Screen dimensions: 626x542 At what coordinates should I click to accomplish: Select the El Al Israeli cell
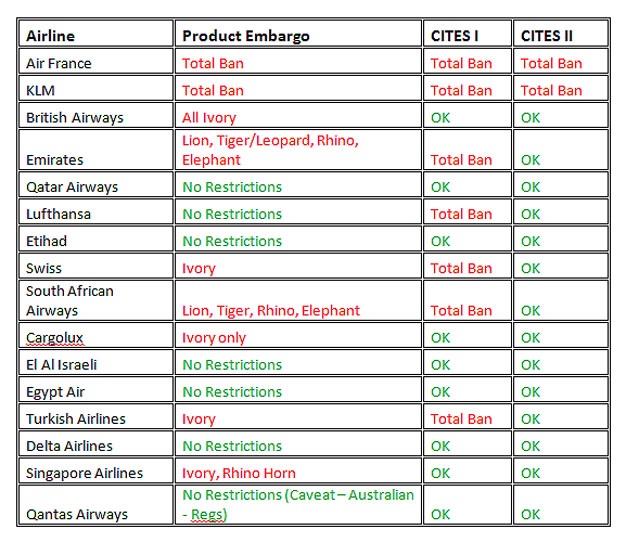[x=96, y=362]
